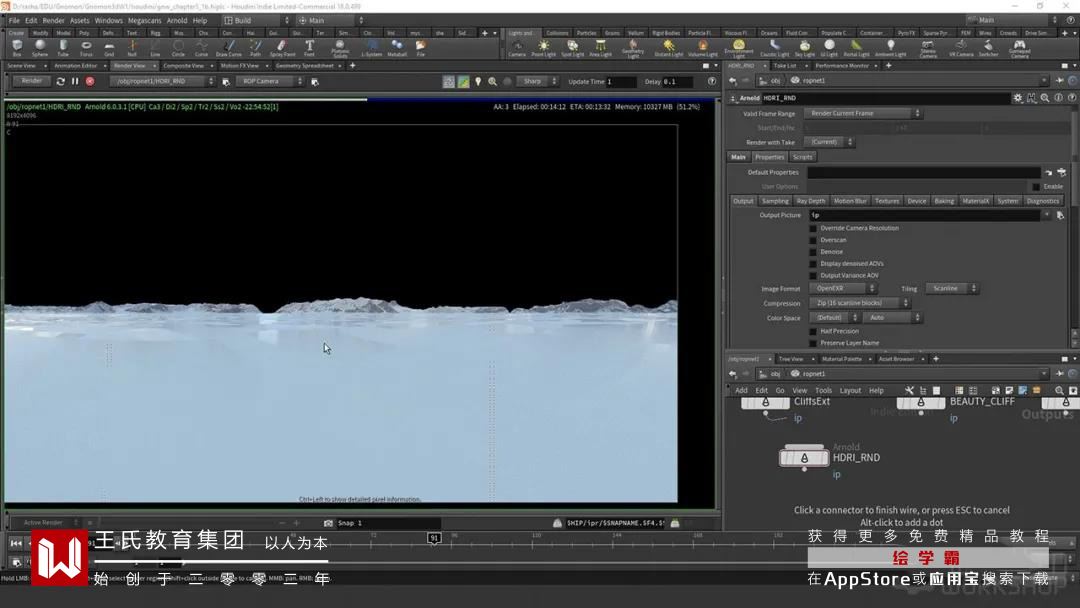Screen dimensions: 1080x608
Task: Select the Metaball shelf tool
Action: [x=397, y=48]
